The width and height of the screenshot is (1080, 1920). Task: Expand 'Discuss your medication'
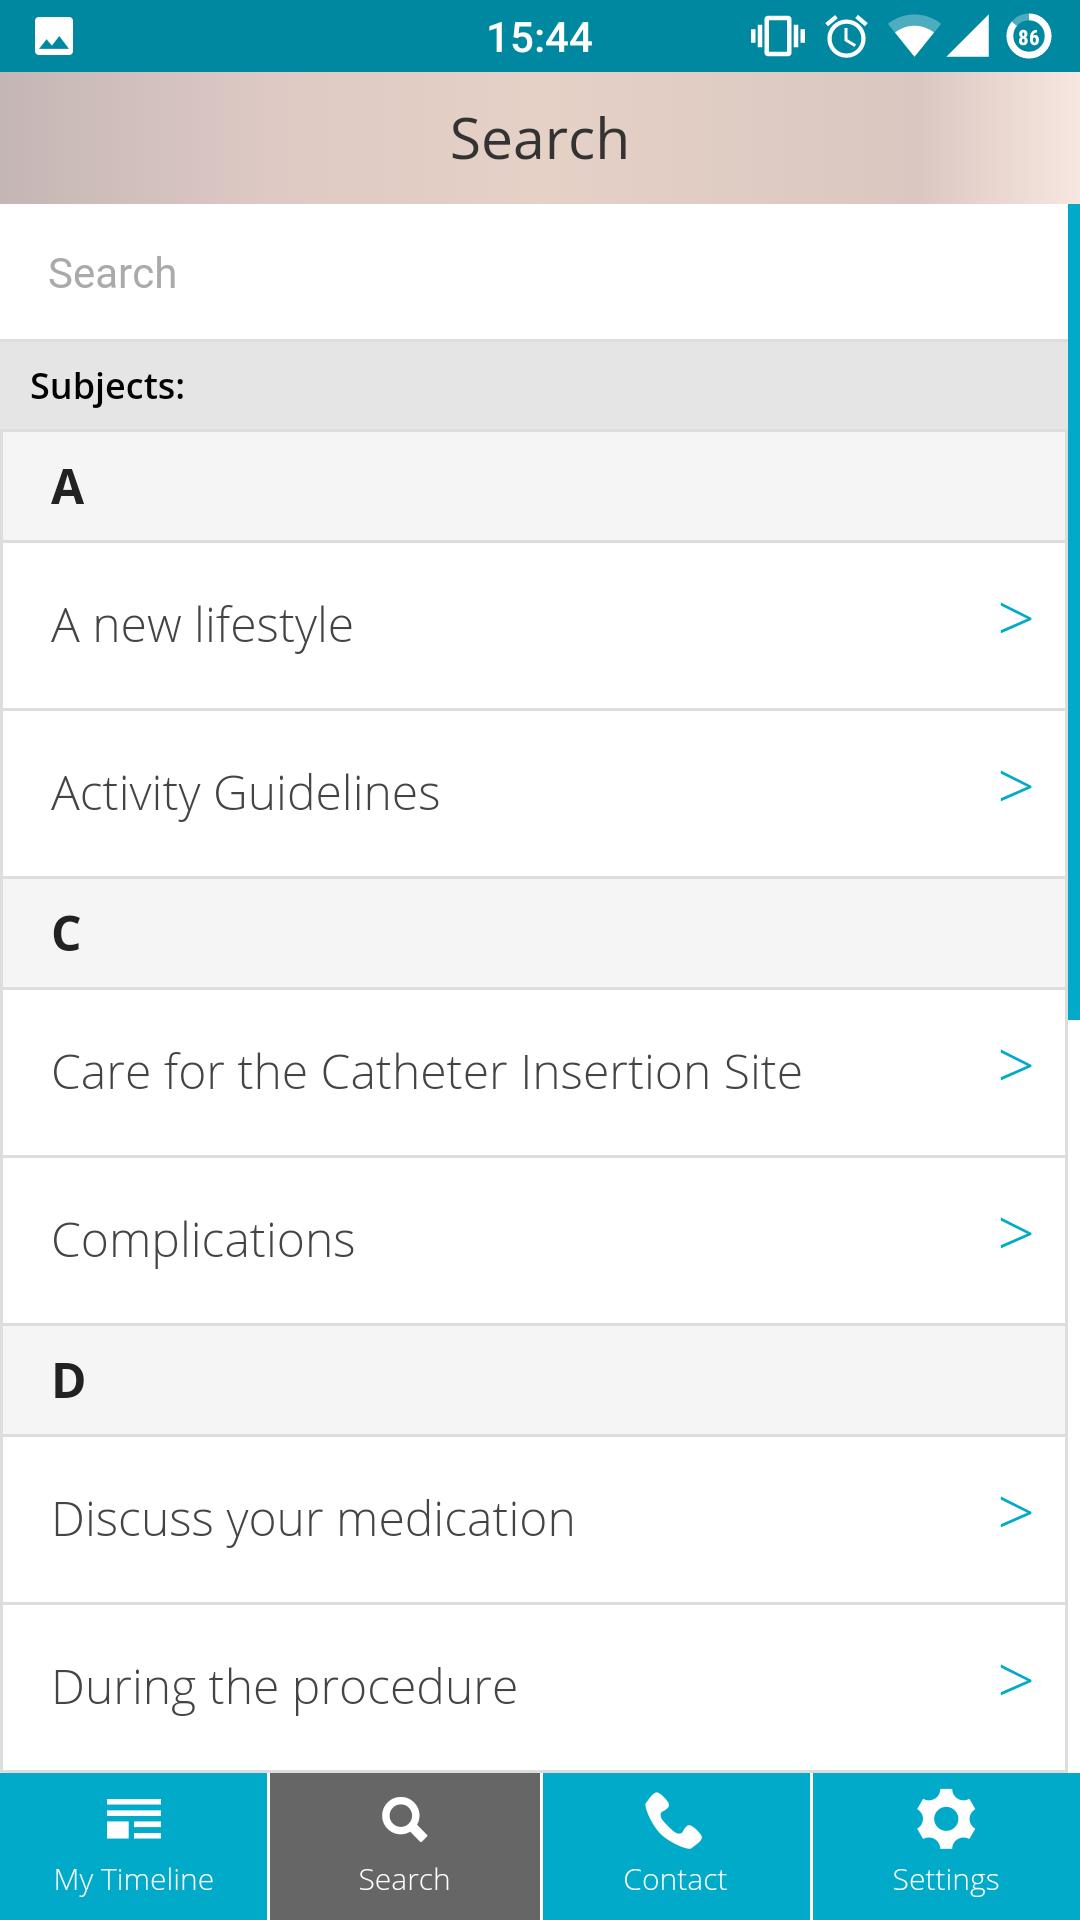point(1017,1513)
